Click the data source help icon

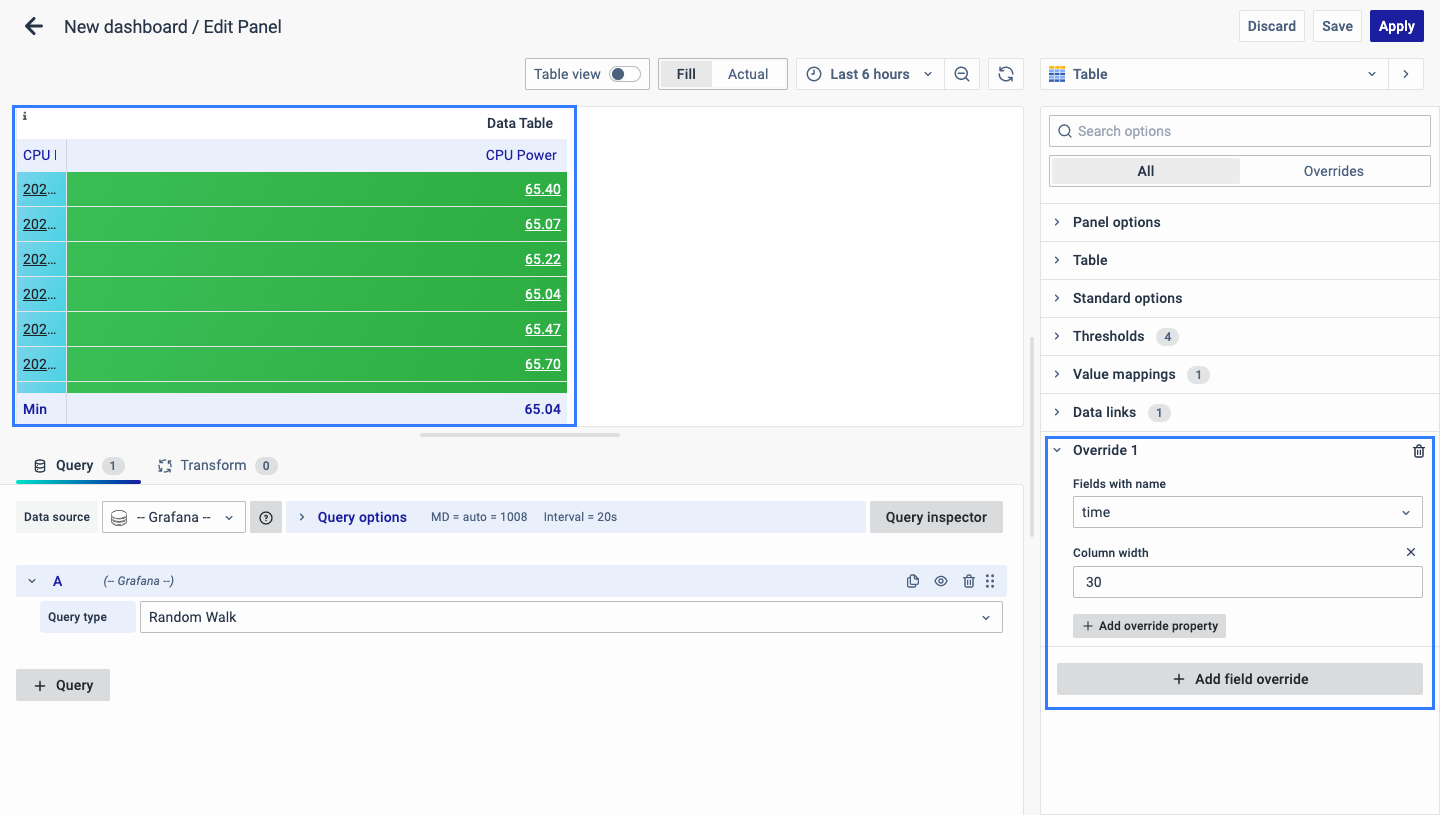pyautogui.click(x=266, y=517)
